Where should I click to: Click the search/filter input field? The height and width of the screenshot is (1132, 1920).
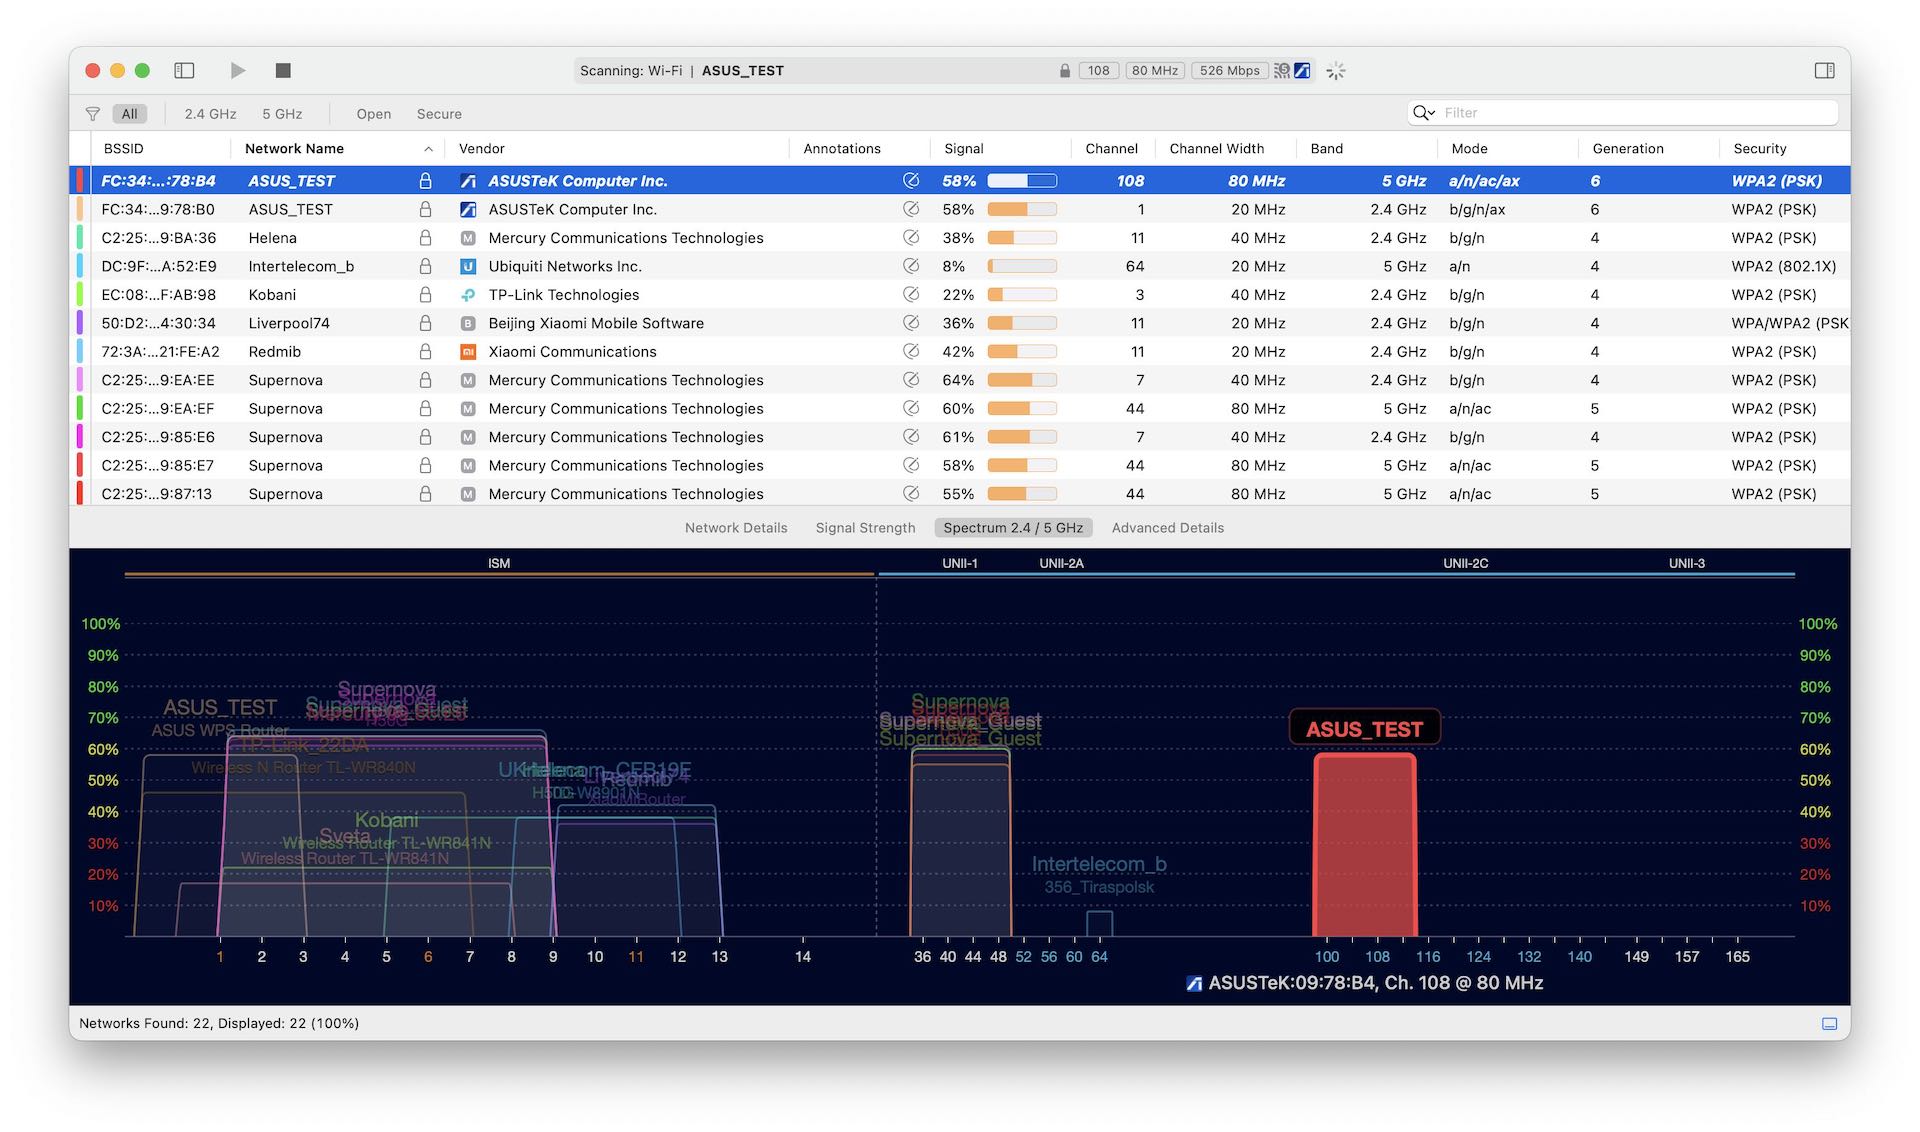pyautogui.click(x=1630, y=112)
